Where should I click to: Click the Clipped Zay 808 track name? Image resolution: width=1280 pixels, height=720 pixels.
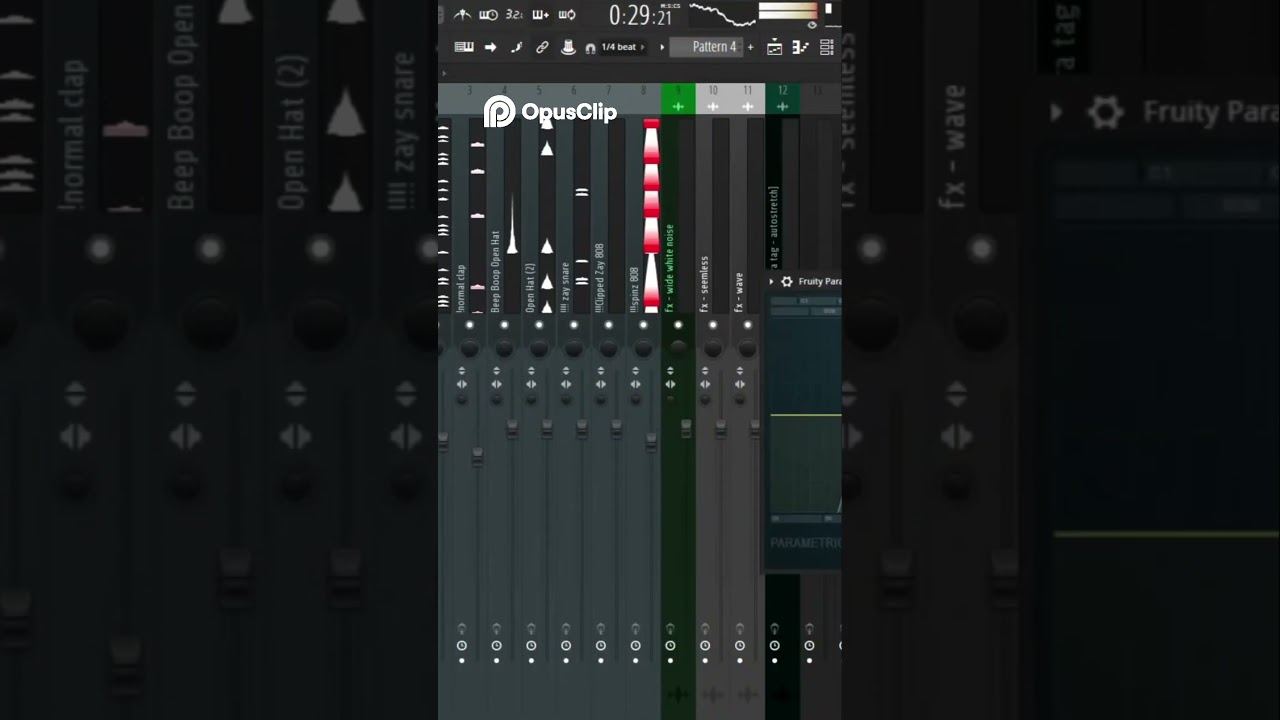click(x=600, y=278)
